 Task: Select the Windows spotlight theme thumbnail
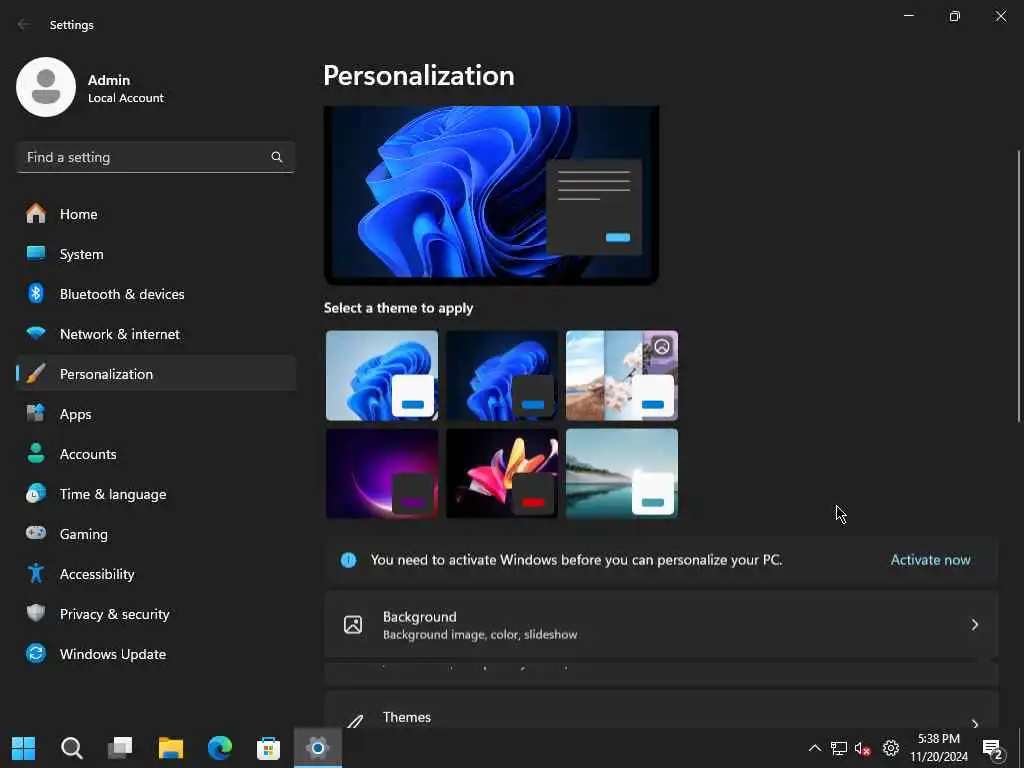622,375
